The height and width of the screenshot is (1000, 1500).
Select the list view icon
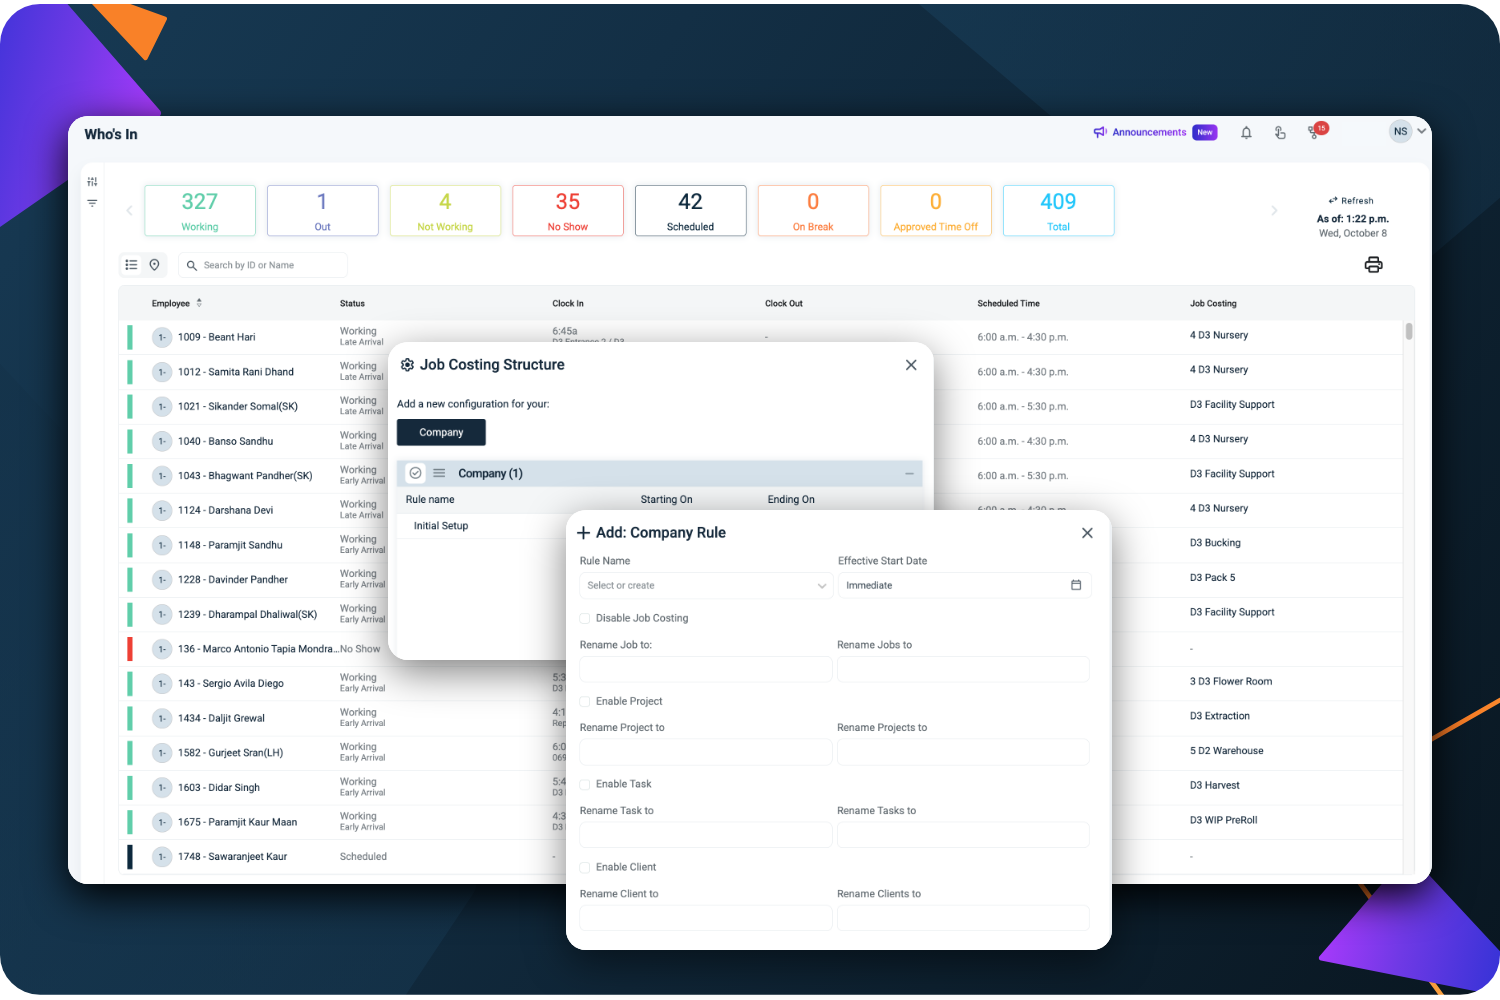[131, 265]
